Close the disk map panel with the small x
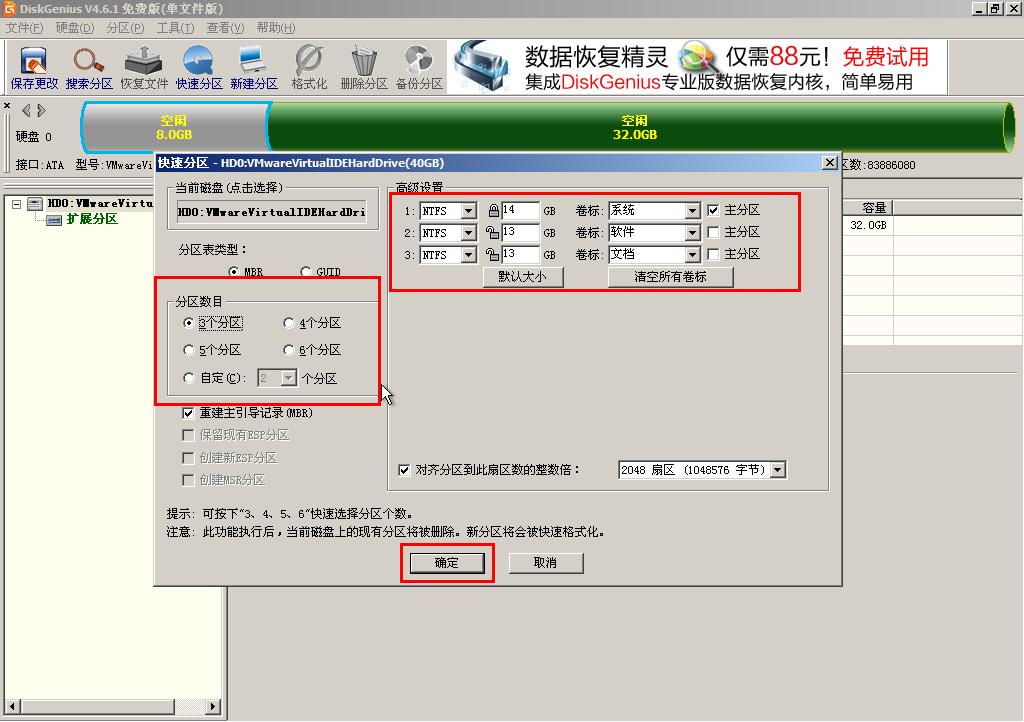The image size is (1024, 722). pos(7,105)
